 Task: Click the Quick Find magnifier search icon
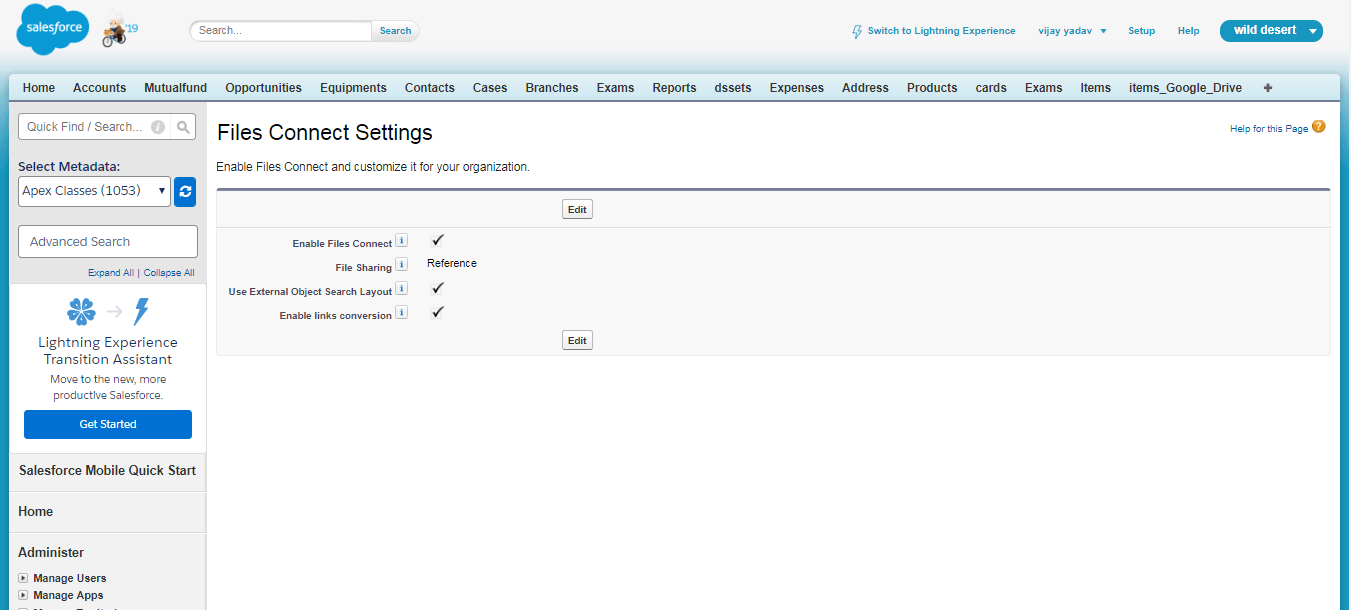click(184, 127)
